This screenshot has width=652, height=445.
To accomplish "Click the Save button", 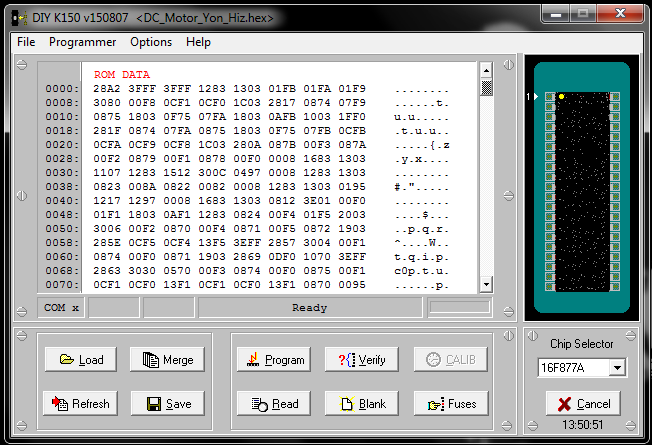I will click(x=168, y=403).
